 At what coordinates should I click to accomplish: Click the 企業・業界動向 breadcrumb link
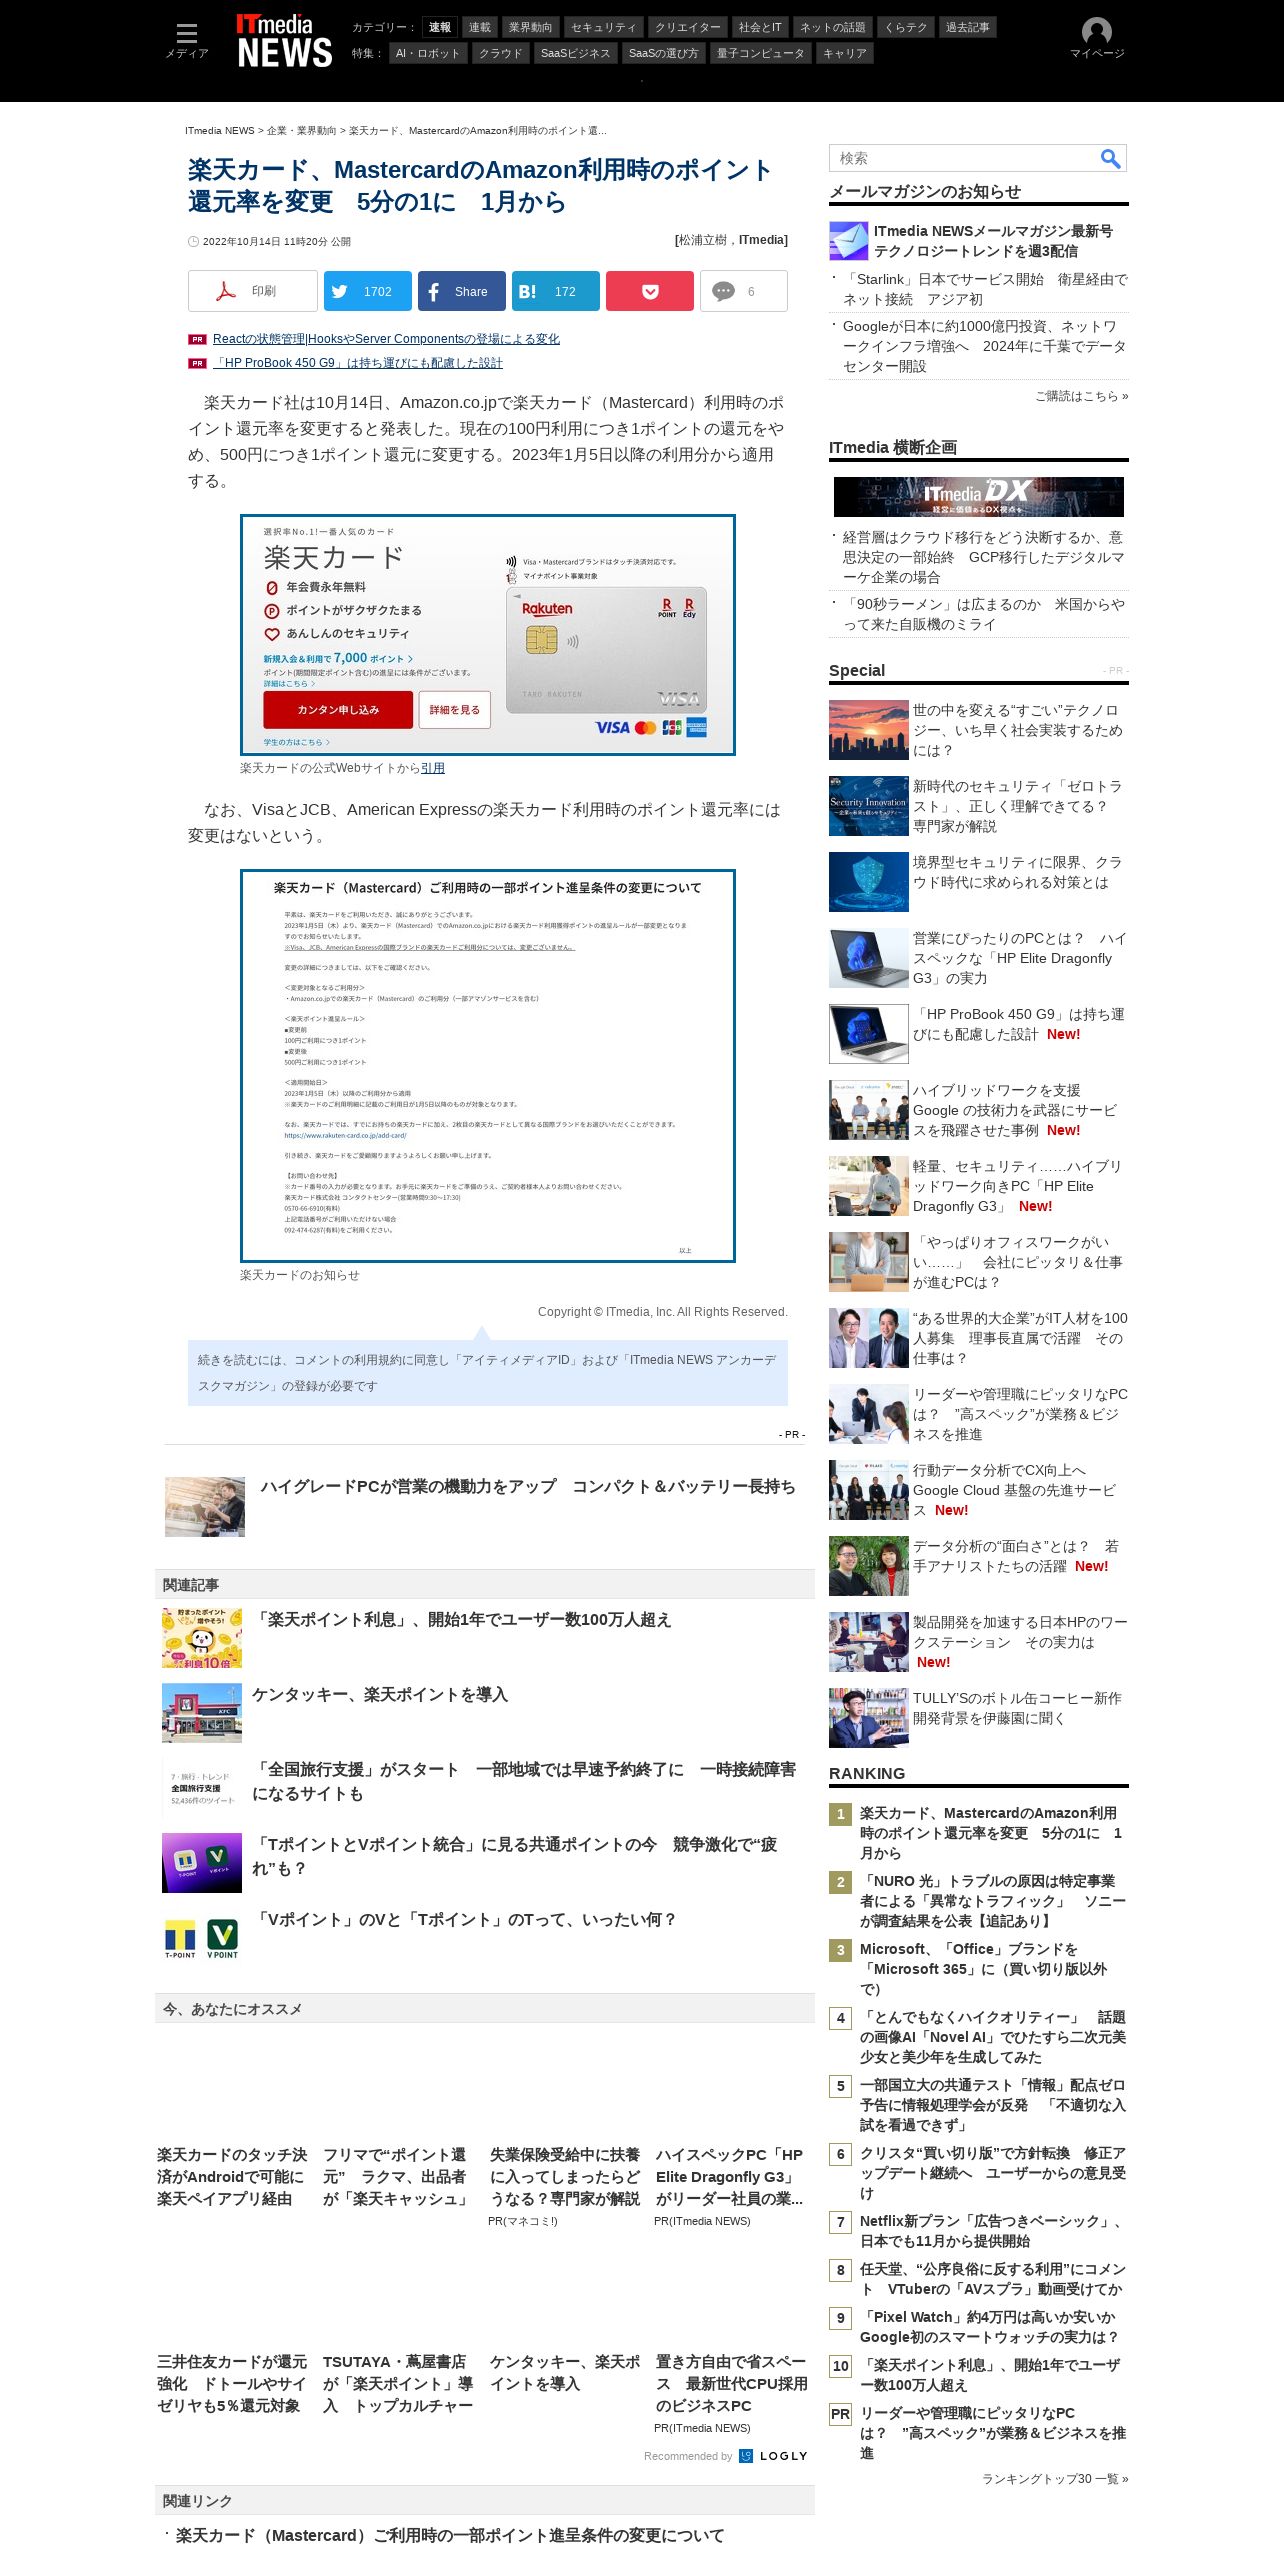click(x=302, y=131)
